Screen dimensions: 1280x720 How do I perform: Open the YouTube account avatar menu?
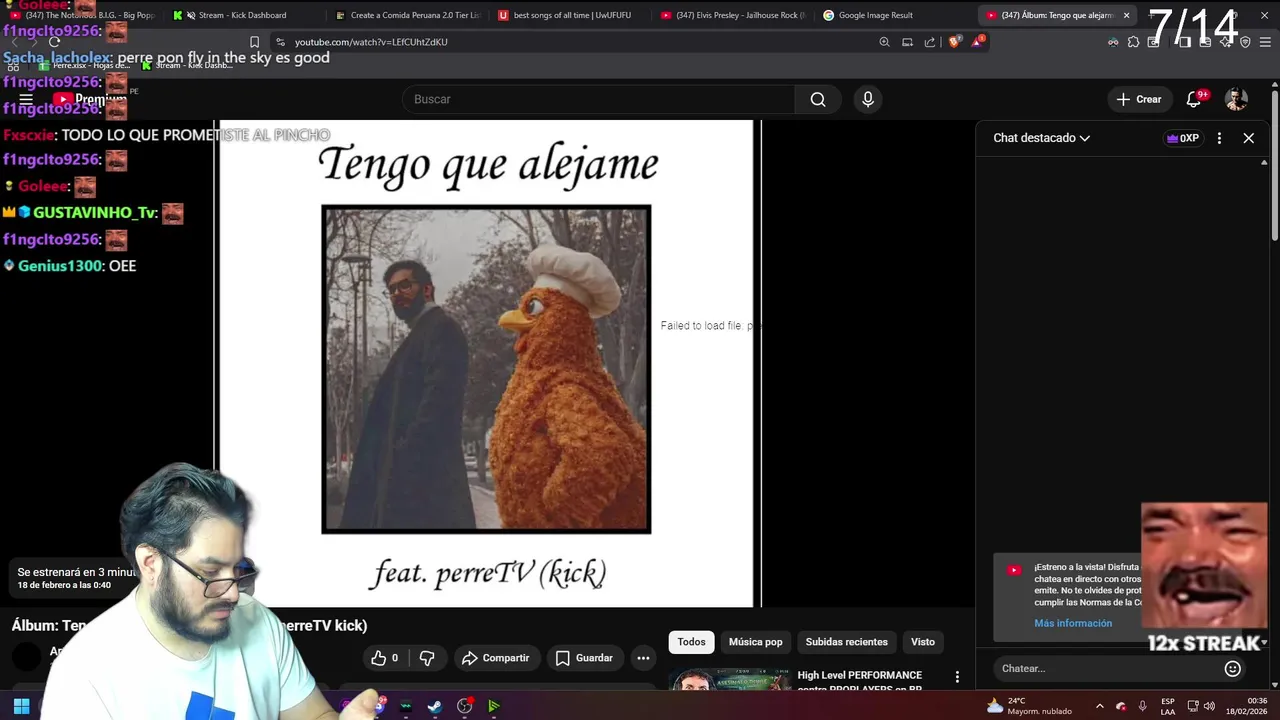click(1237, 99)
